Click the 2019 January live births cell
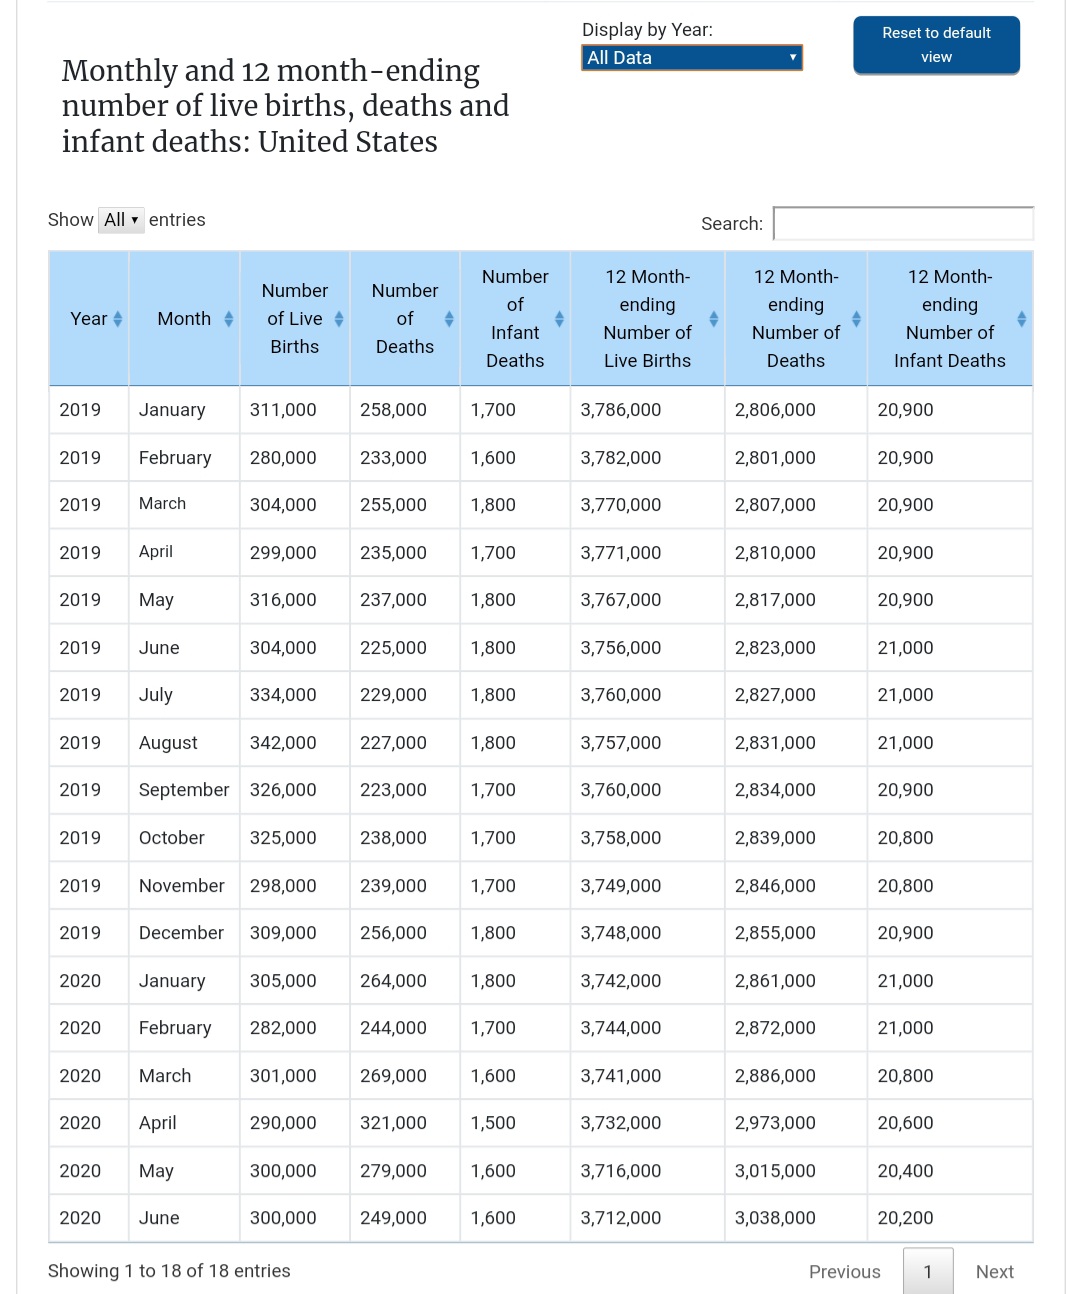Viewport: 1080px width, 1294px height. (283, 410)
